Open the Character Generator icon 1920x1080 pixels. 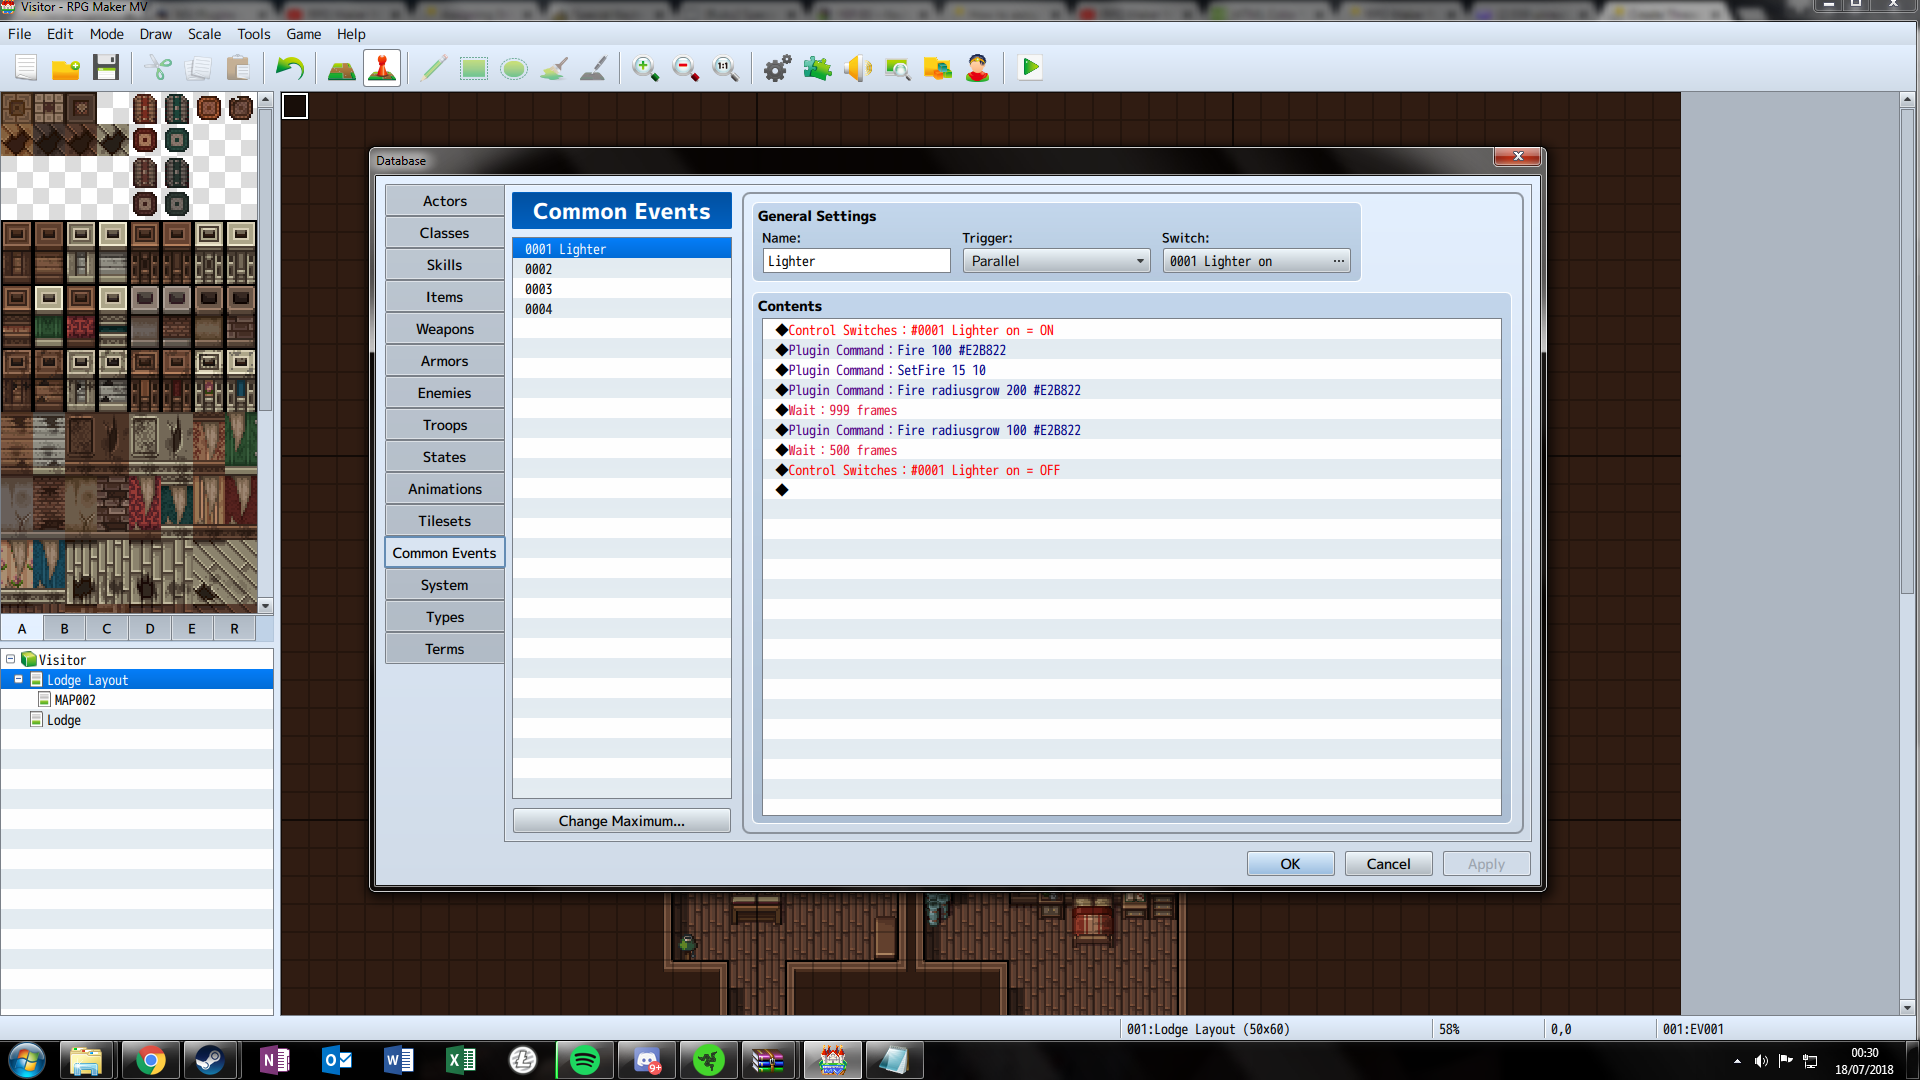(978, 68)
